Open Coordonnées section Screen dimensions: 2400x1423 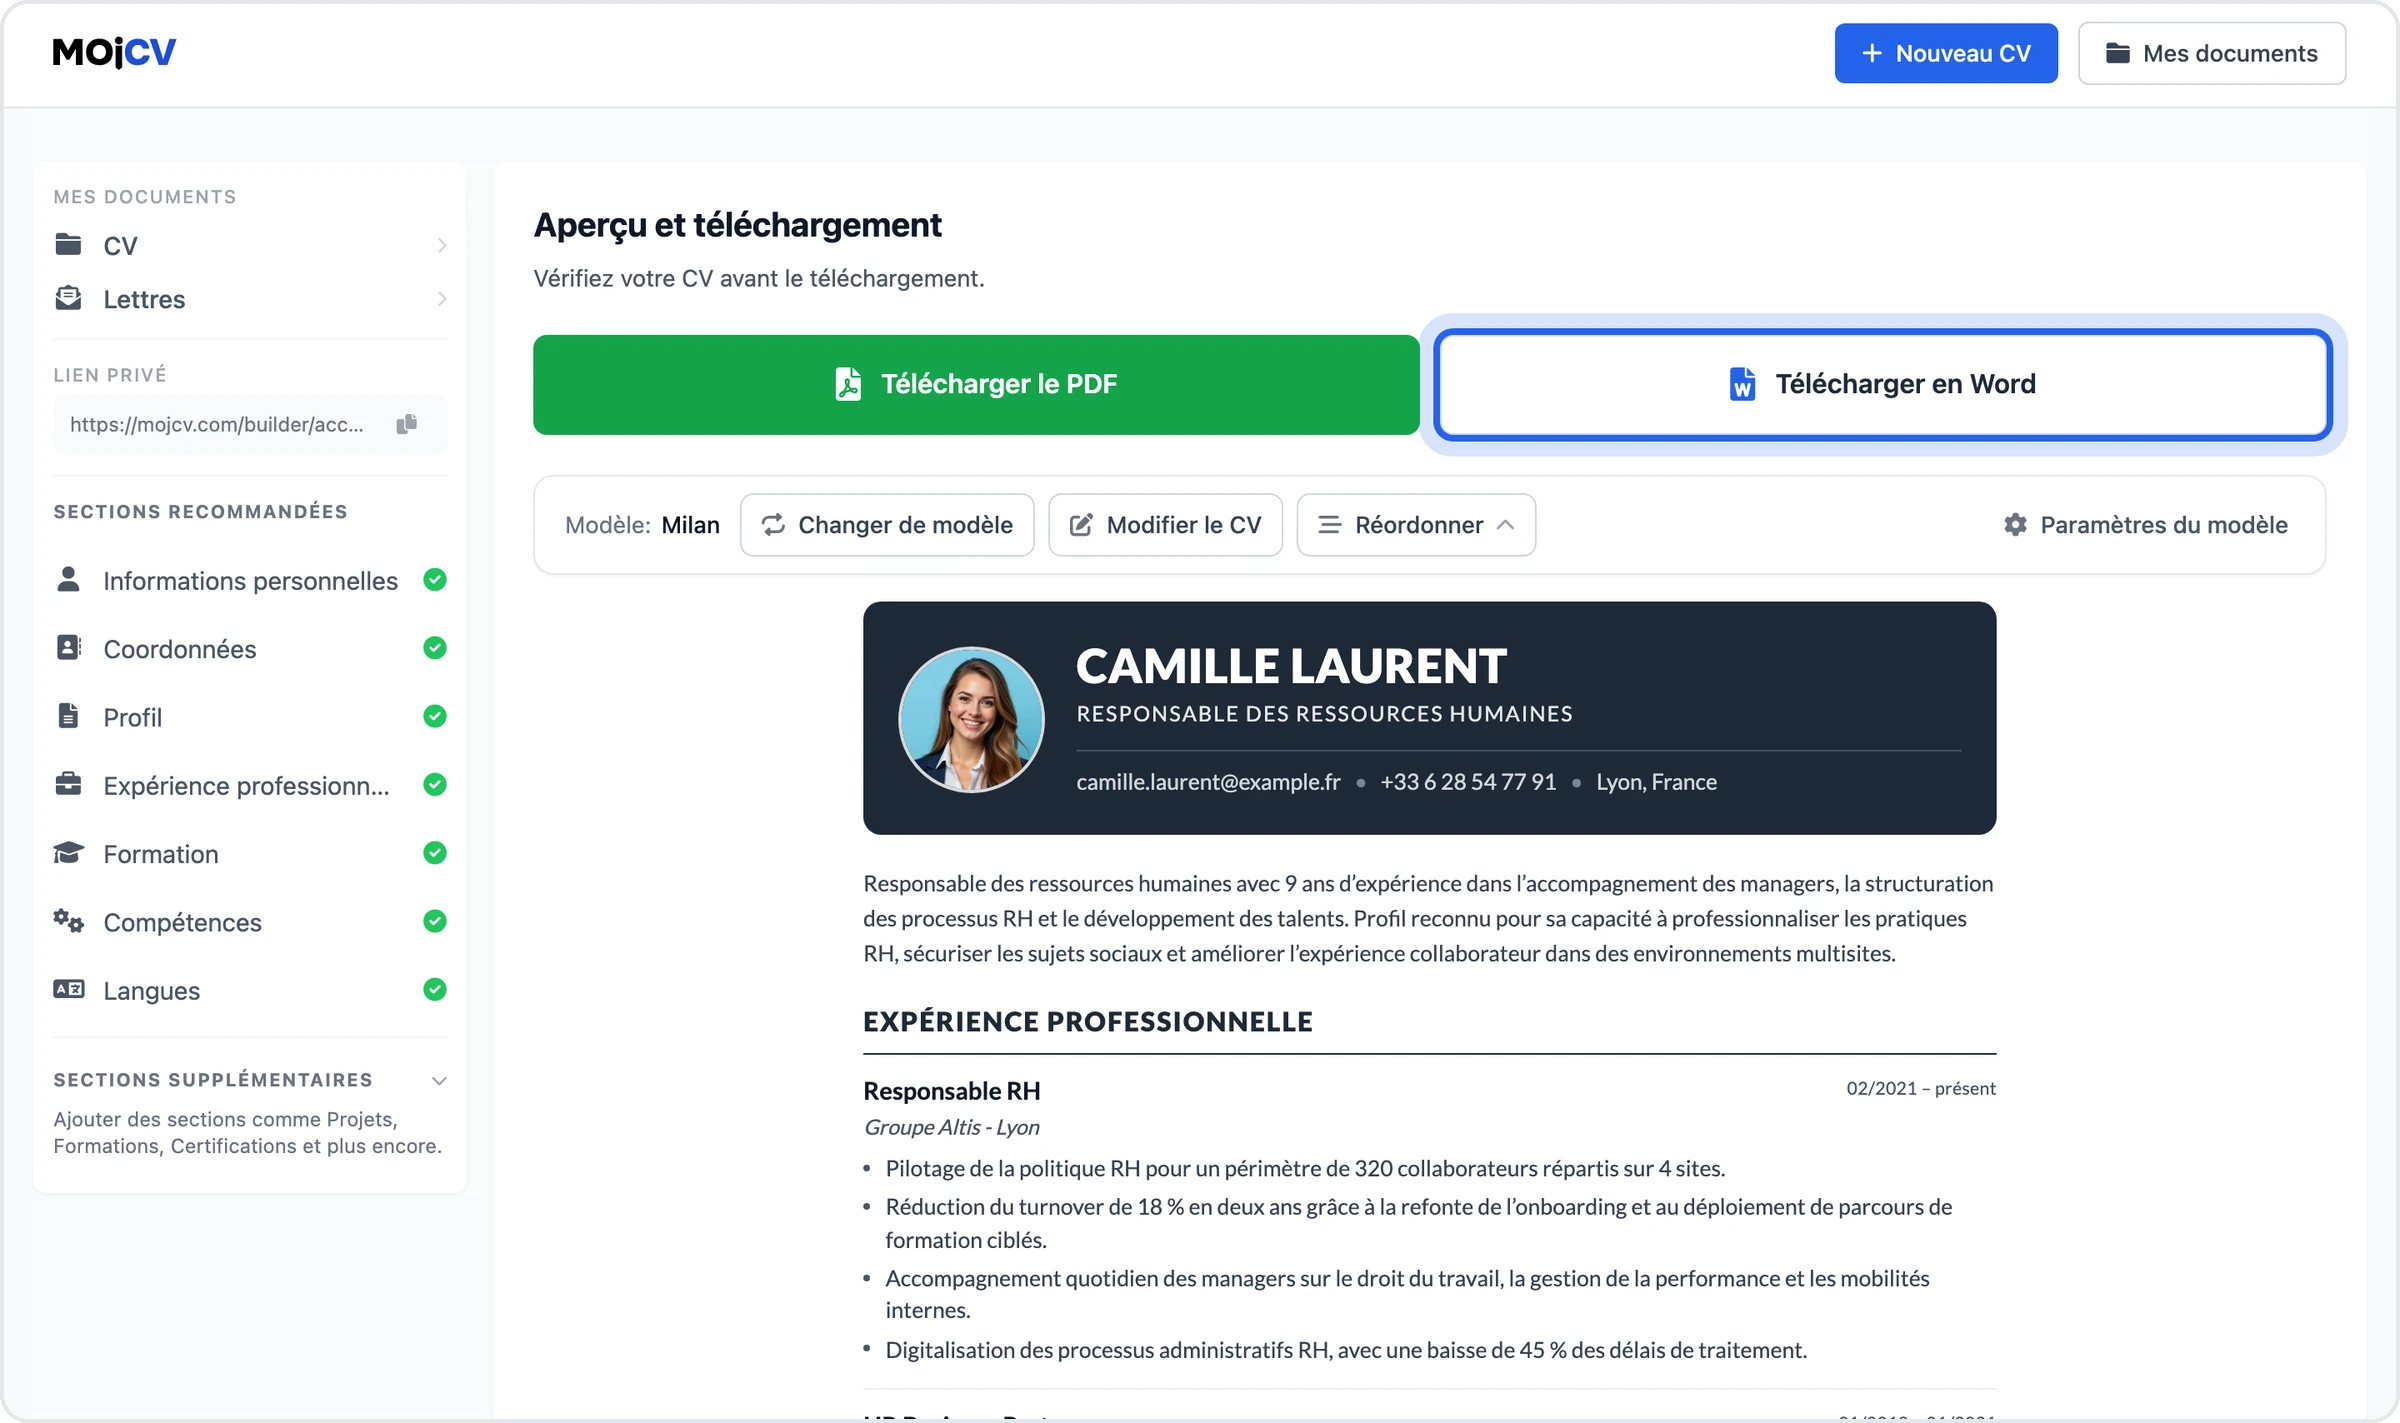[250, 648]
